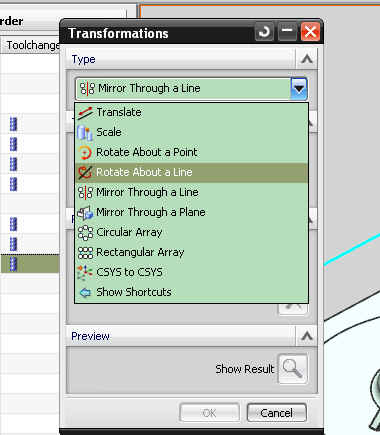Open the Type dropdown arrow
Image resolution: width=380 pixels, height=435 pixels.
[x=299, y=89]
